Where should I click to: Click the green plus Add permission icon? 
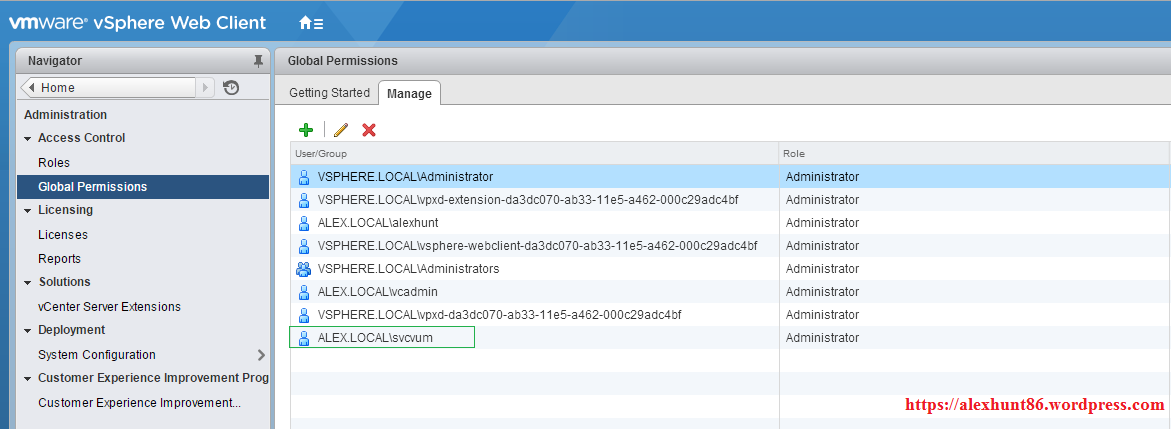(306, 130)
